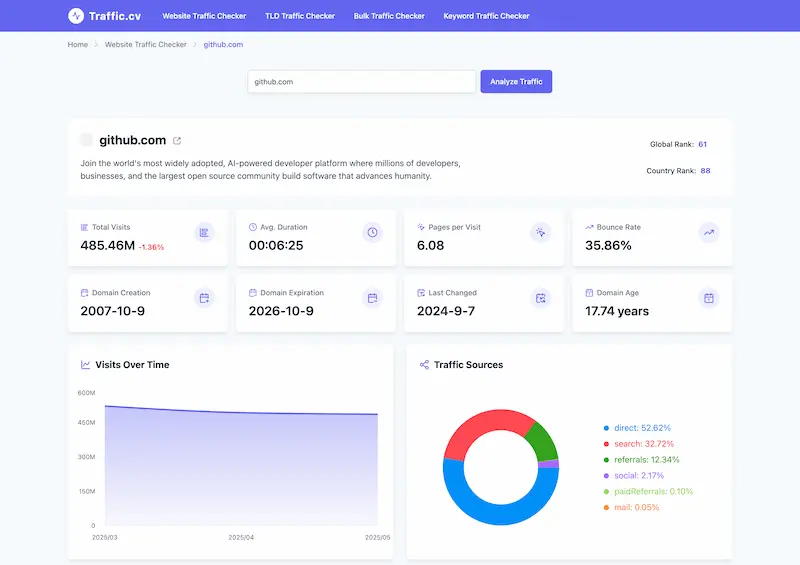Open Bulk Traffic Checker in navbar
This screenshot has width=800, height=565.
point(389,16)
